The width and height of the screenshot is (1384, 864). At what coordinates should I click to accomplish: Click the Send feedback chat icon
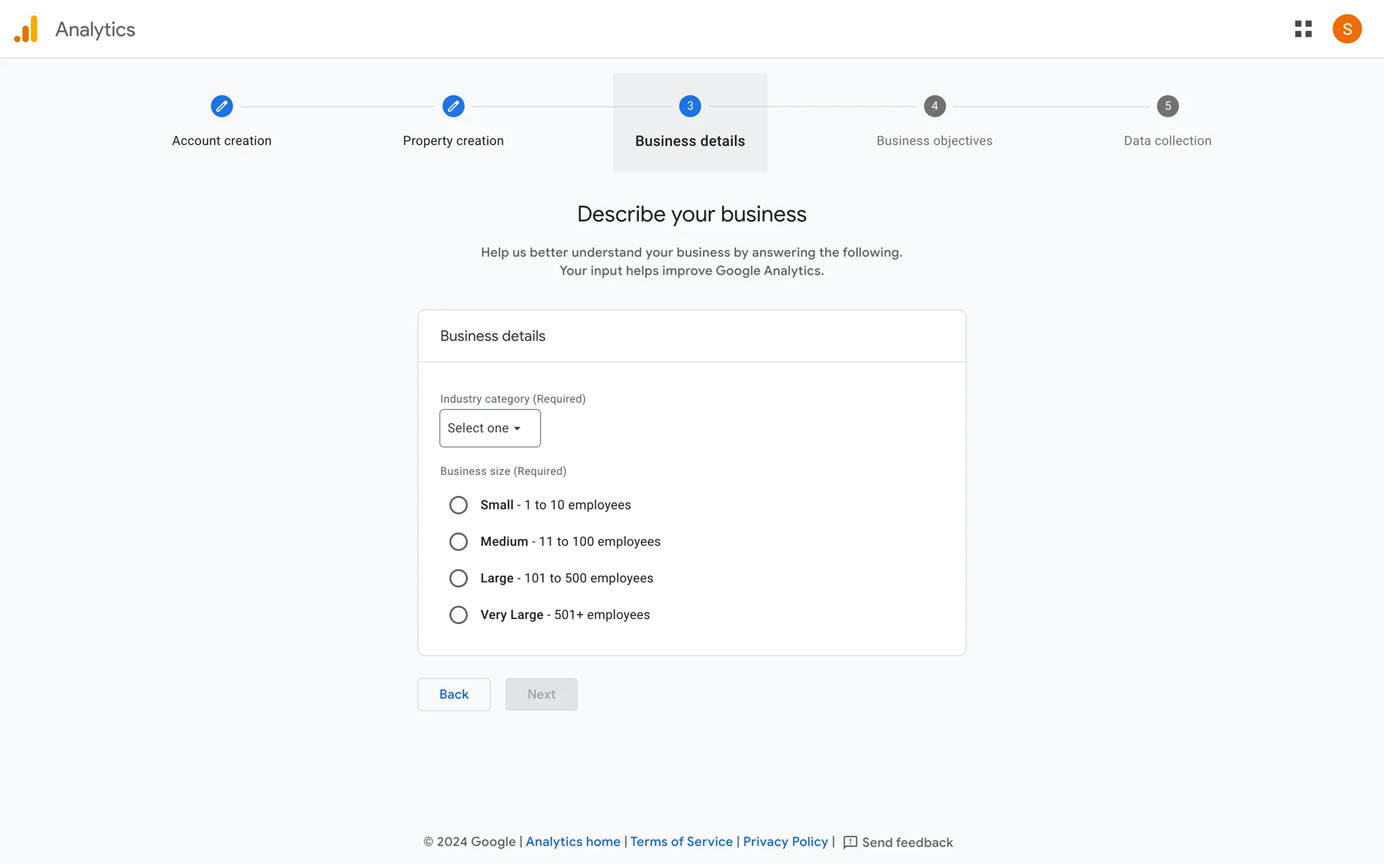pos(849,842)
